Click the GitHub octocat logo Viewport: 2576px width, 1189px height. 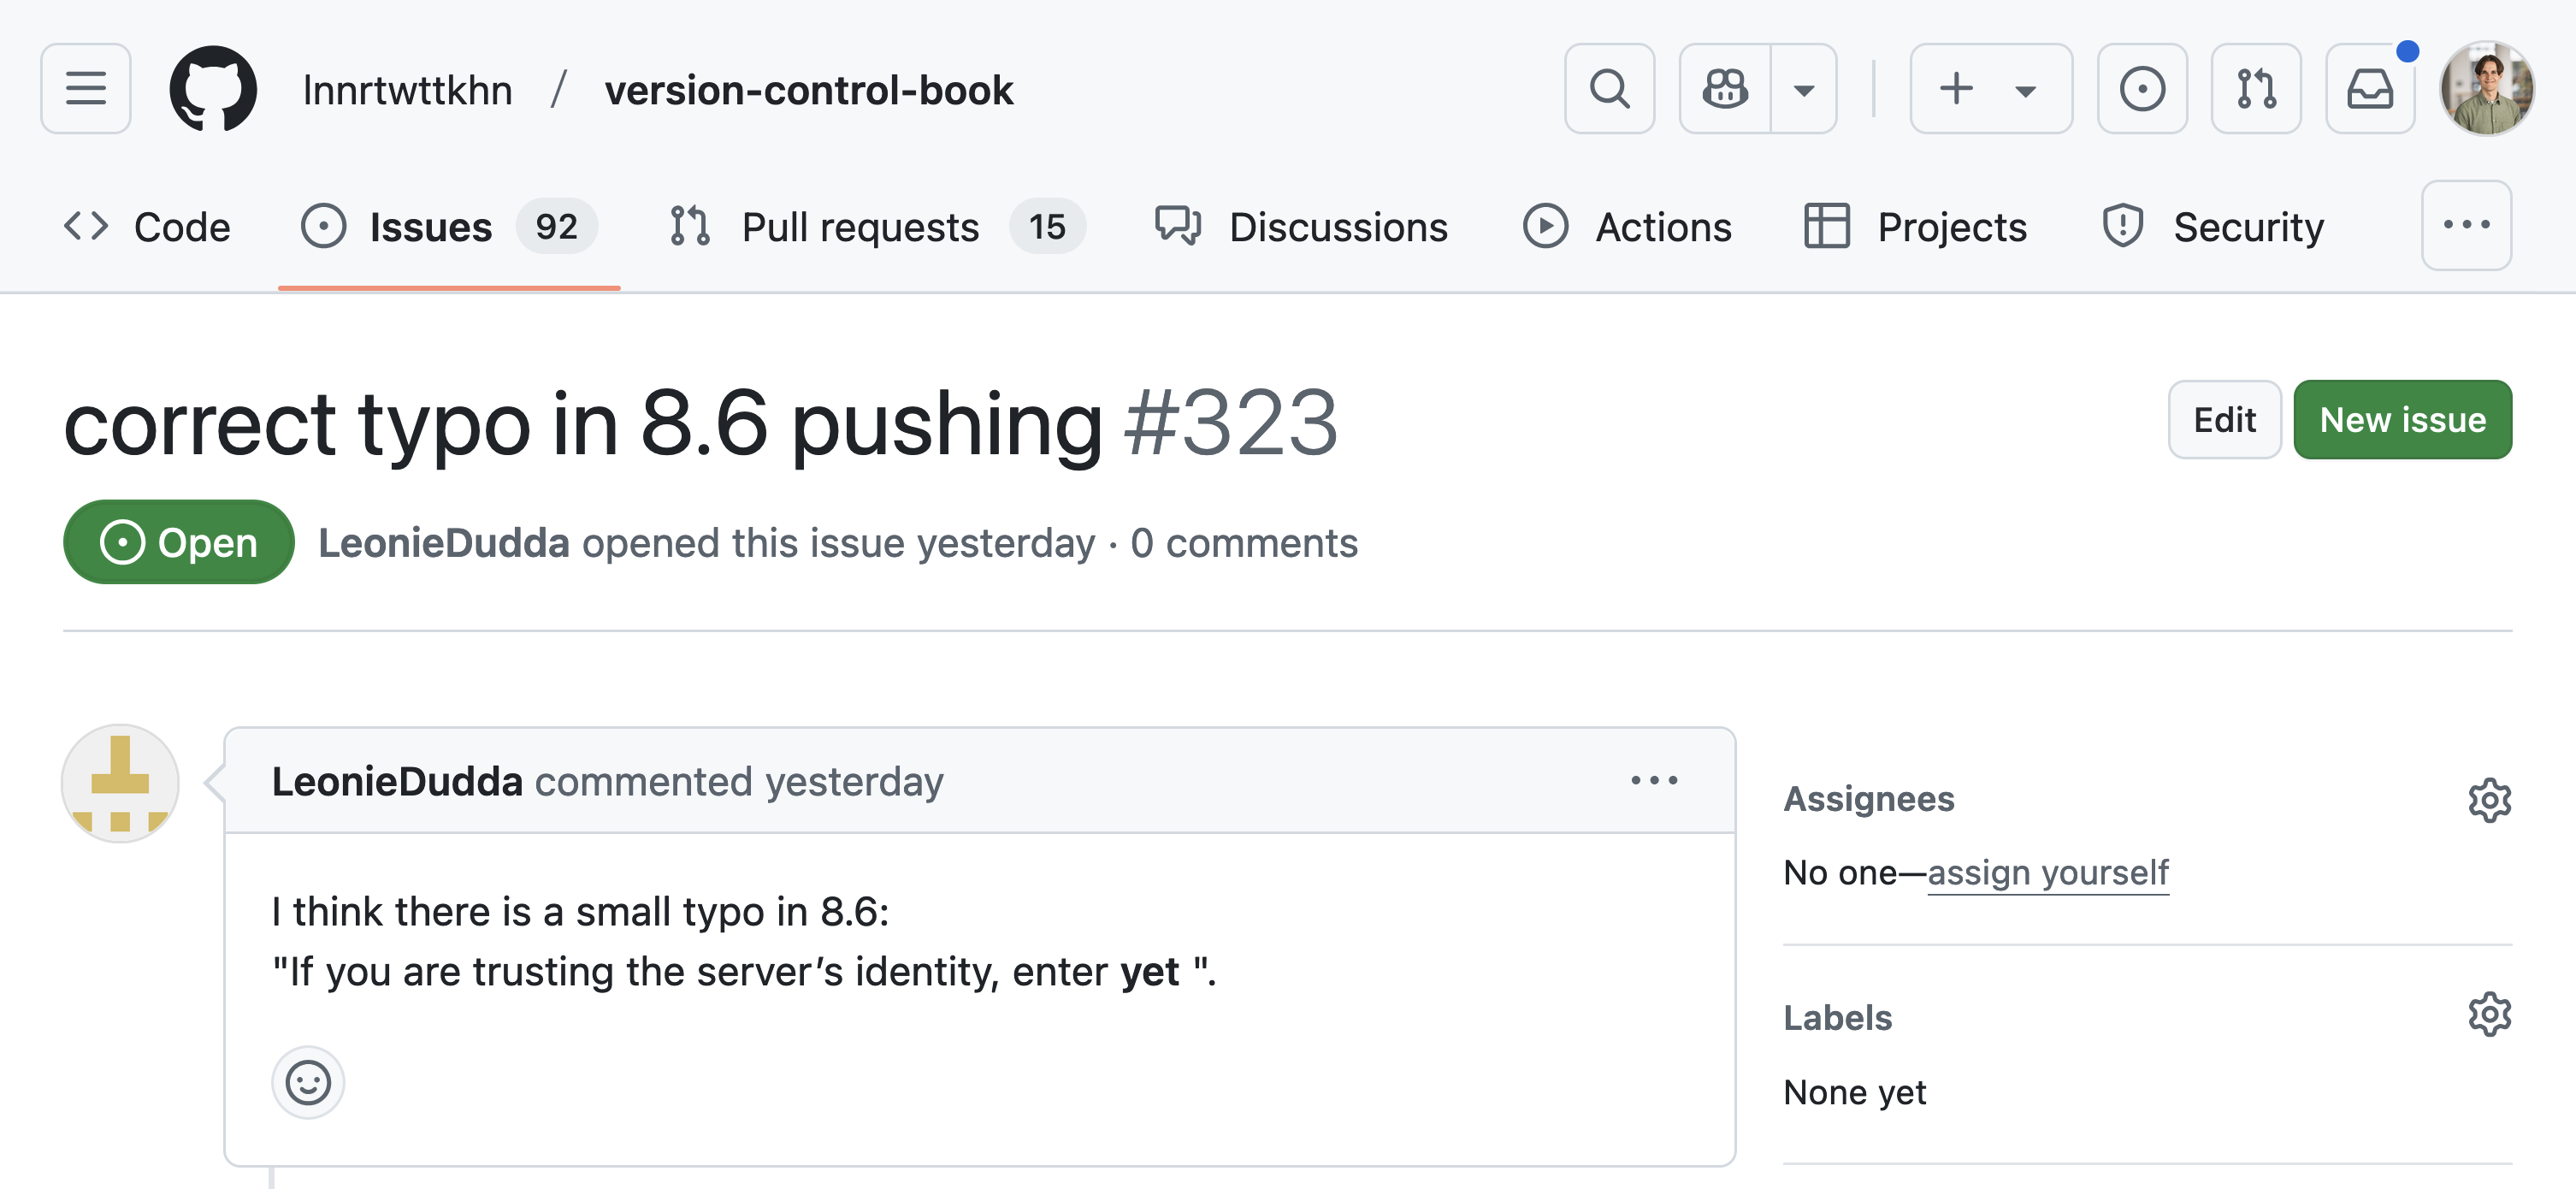pos(213,89)
